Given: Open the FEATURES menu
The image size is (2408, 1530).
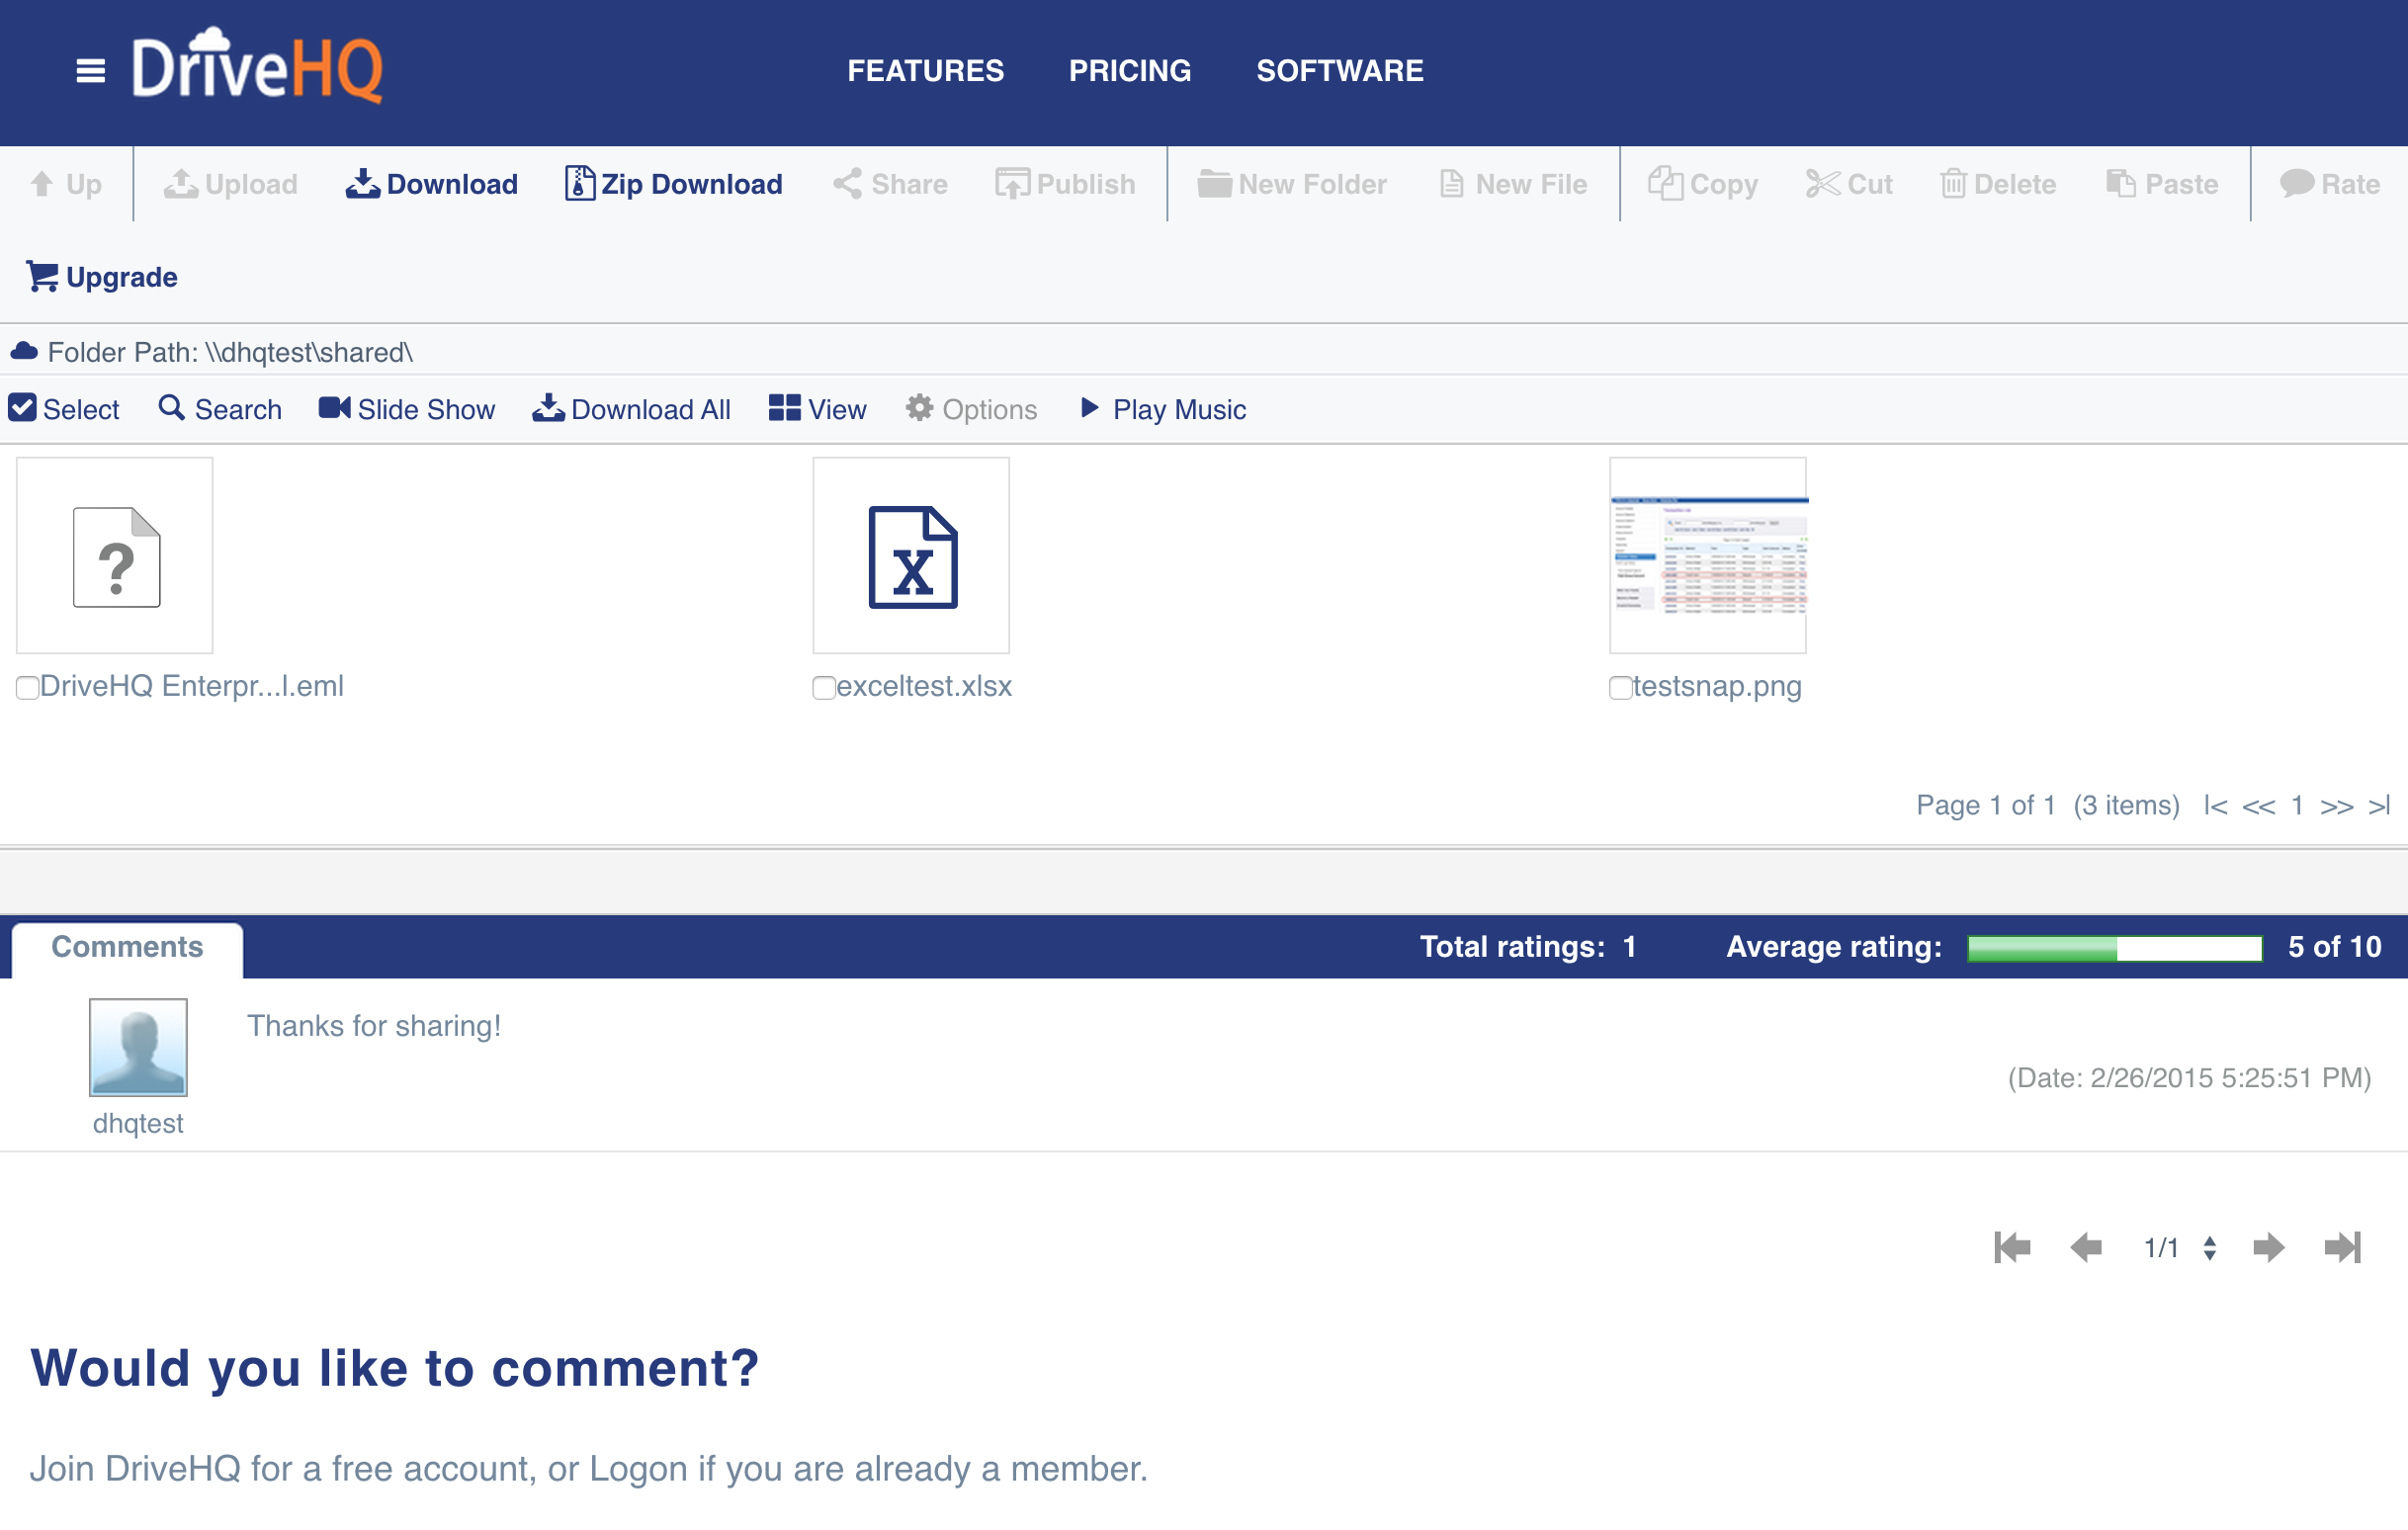Looking at the screenshot, I should (925, 71).
